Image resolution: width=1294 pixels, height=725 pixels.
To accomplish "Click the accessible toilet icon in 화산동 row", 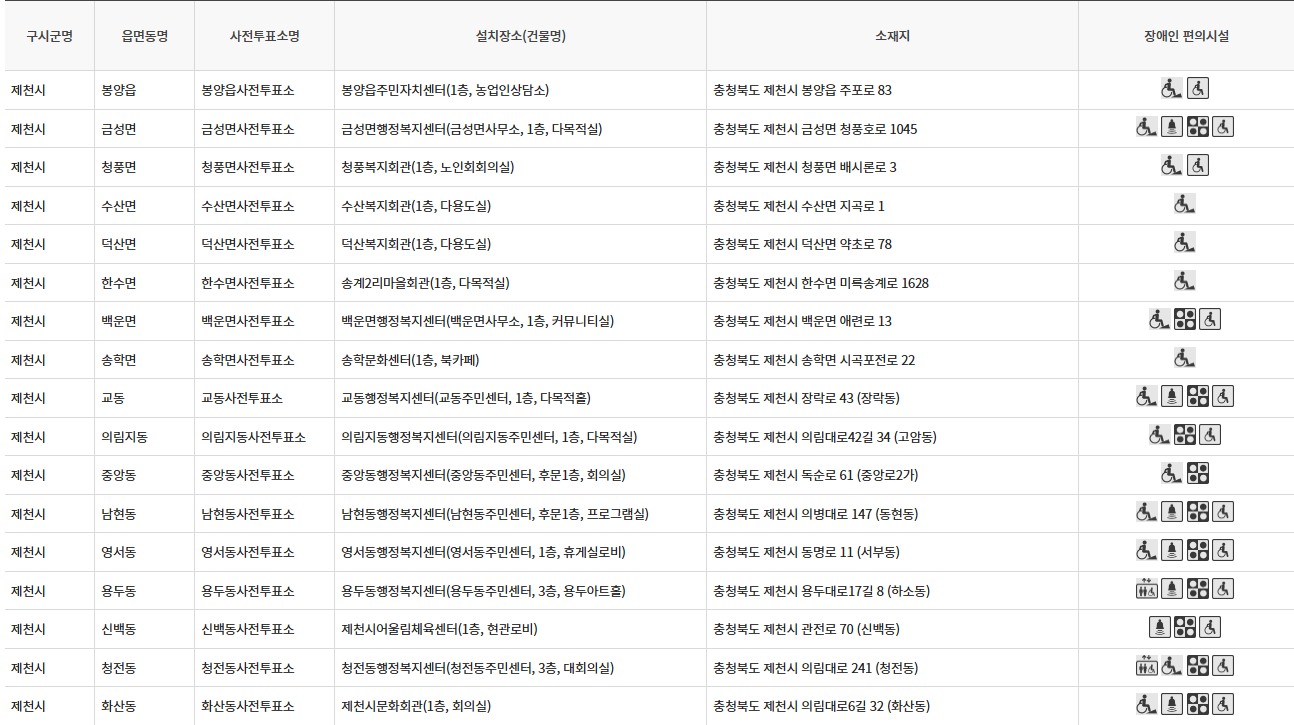I will (1222, 705).
